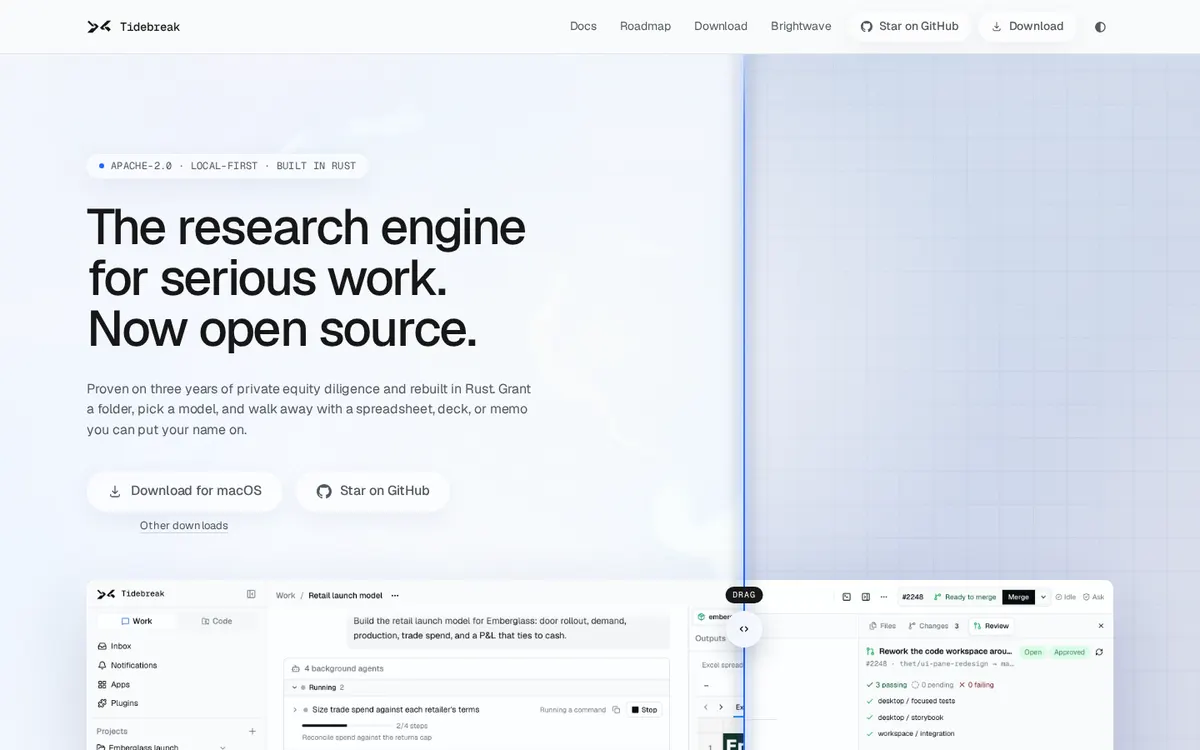Toggle the dark mode theme icon
The height and width of the screenshot is (750, 1200).
(1100, 27)
